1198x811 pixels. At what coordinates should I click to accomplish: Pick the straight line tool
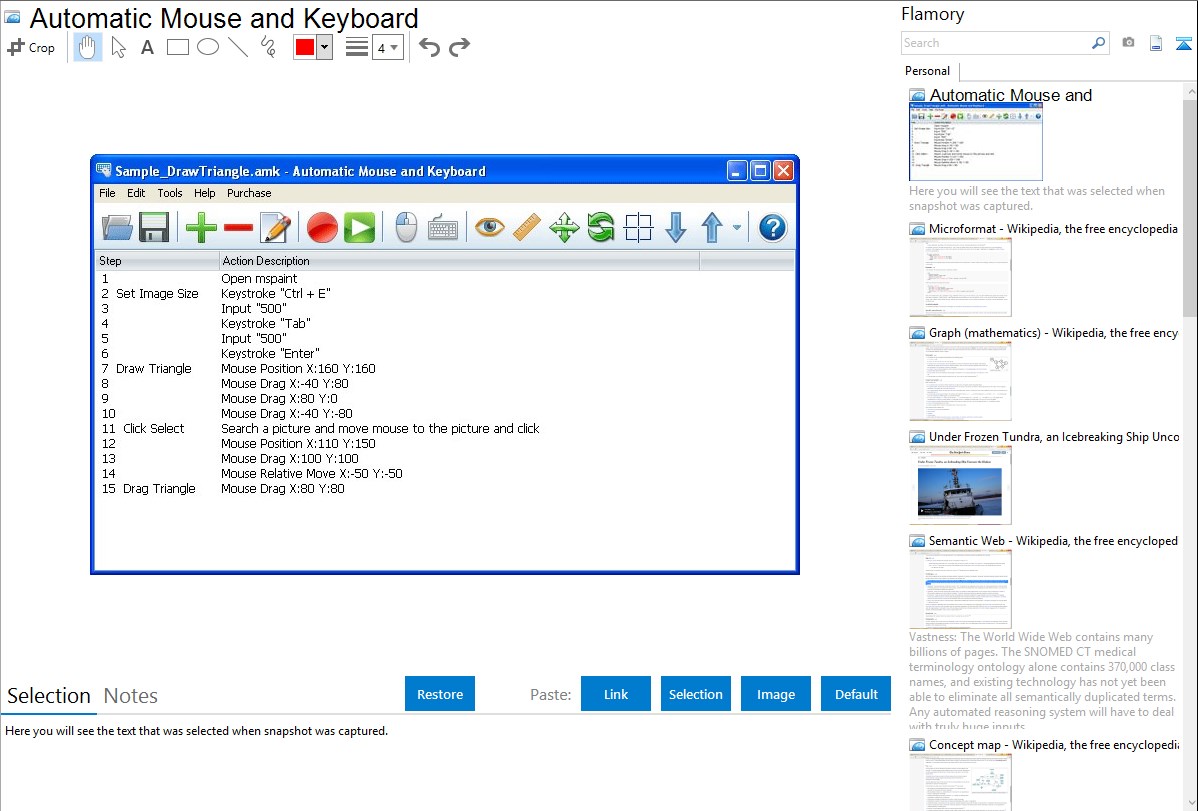click(238, 47)
